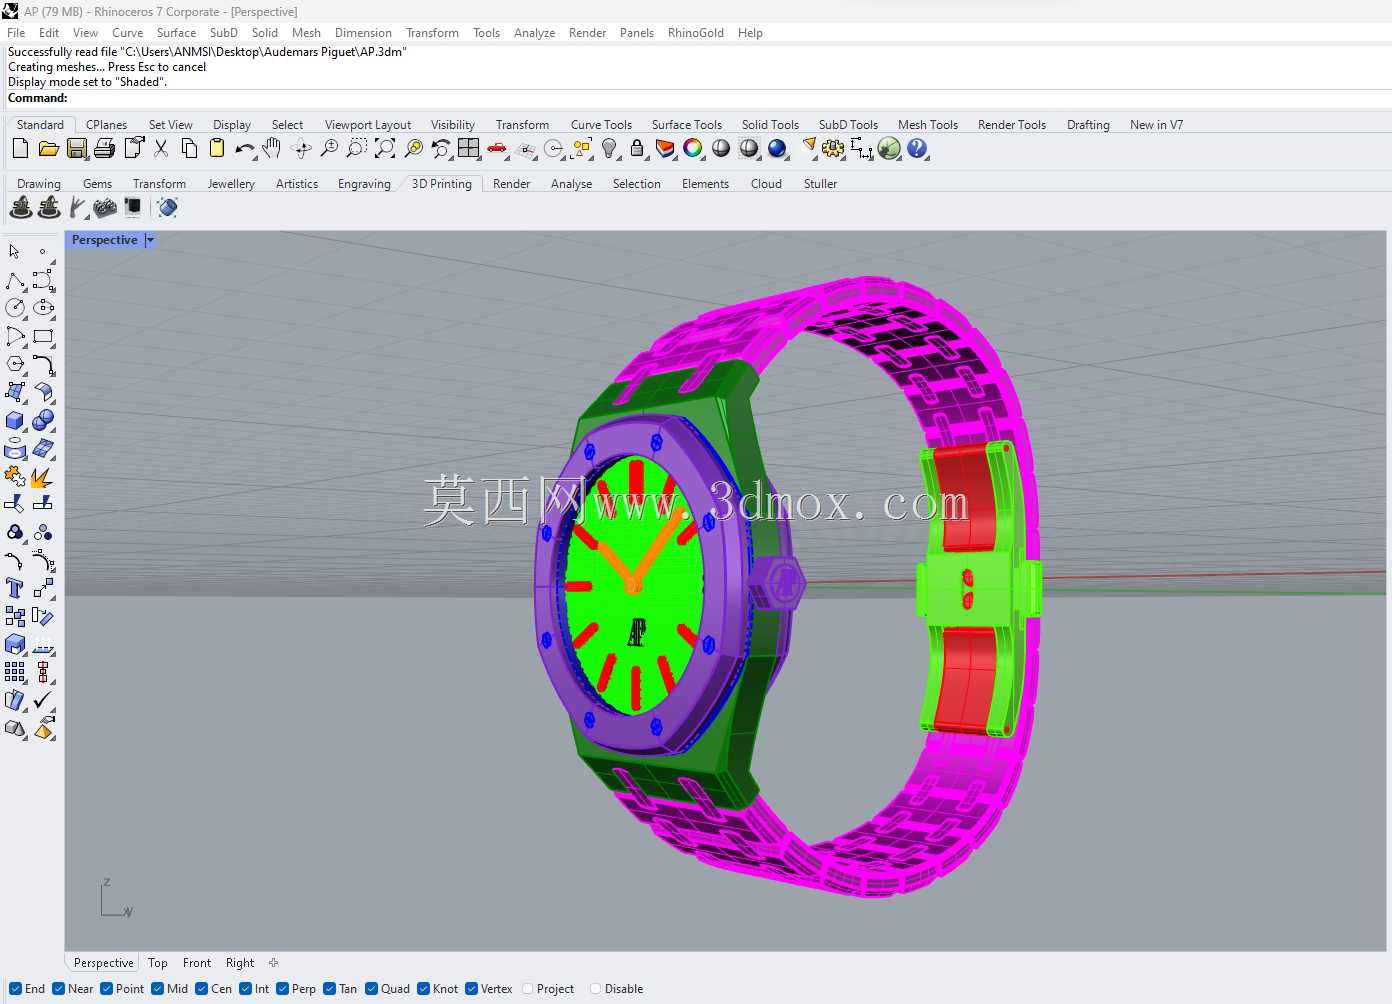Switch to the Jewellery toolbar tab

[231, 184]
